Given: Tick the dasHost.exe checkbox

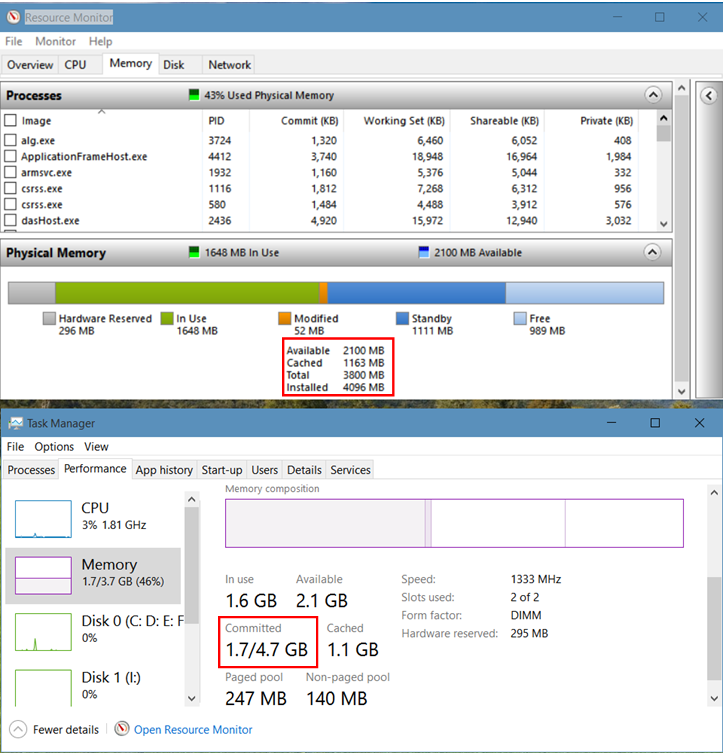Looking at the screenshot, I should point(11,220).
